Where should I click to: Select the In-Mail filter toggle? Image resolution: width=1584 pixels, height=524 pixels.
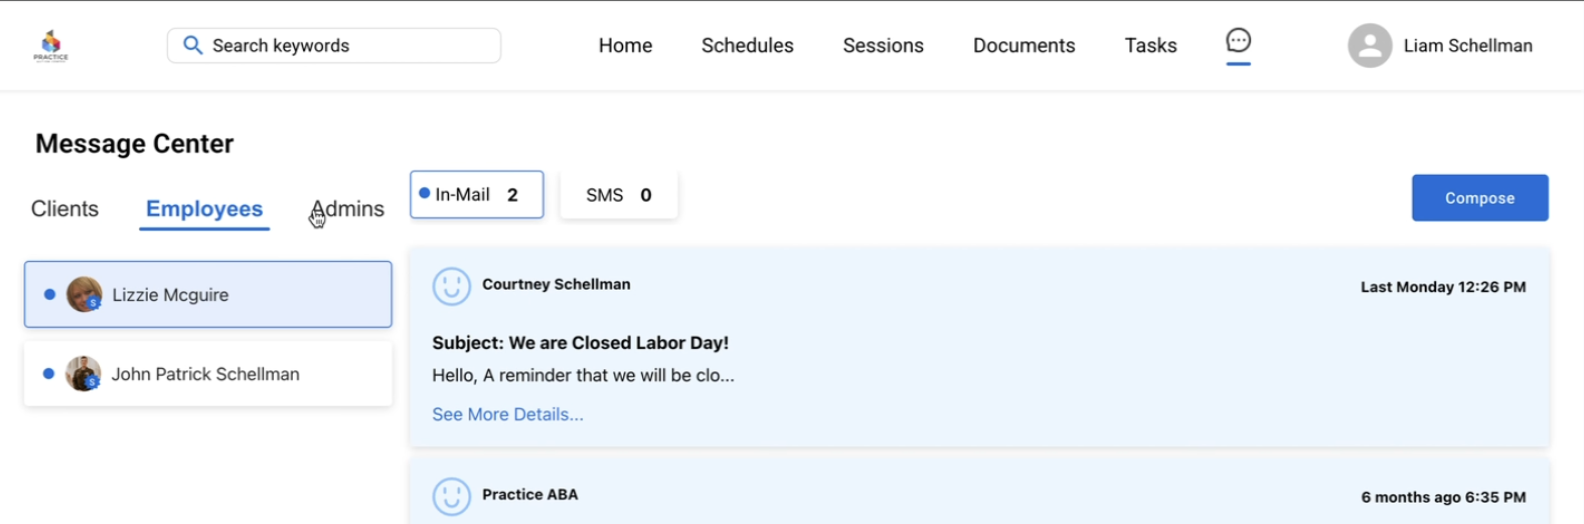tap(476, 195)
